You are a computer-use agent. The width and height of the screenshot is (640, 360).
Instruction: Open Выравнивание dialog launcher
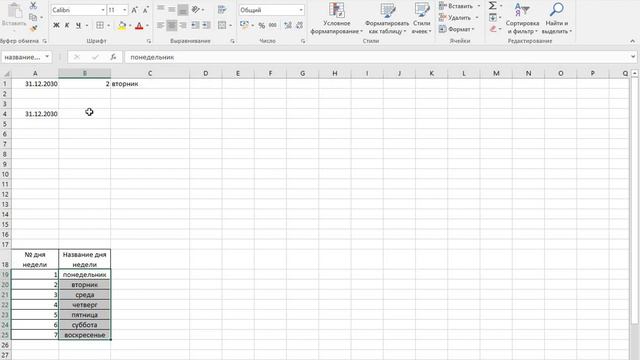coord(232,41)
